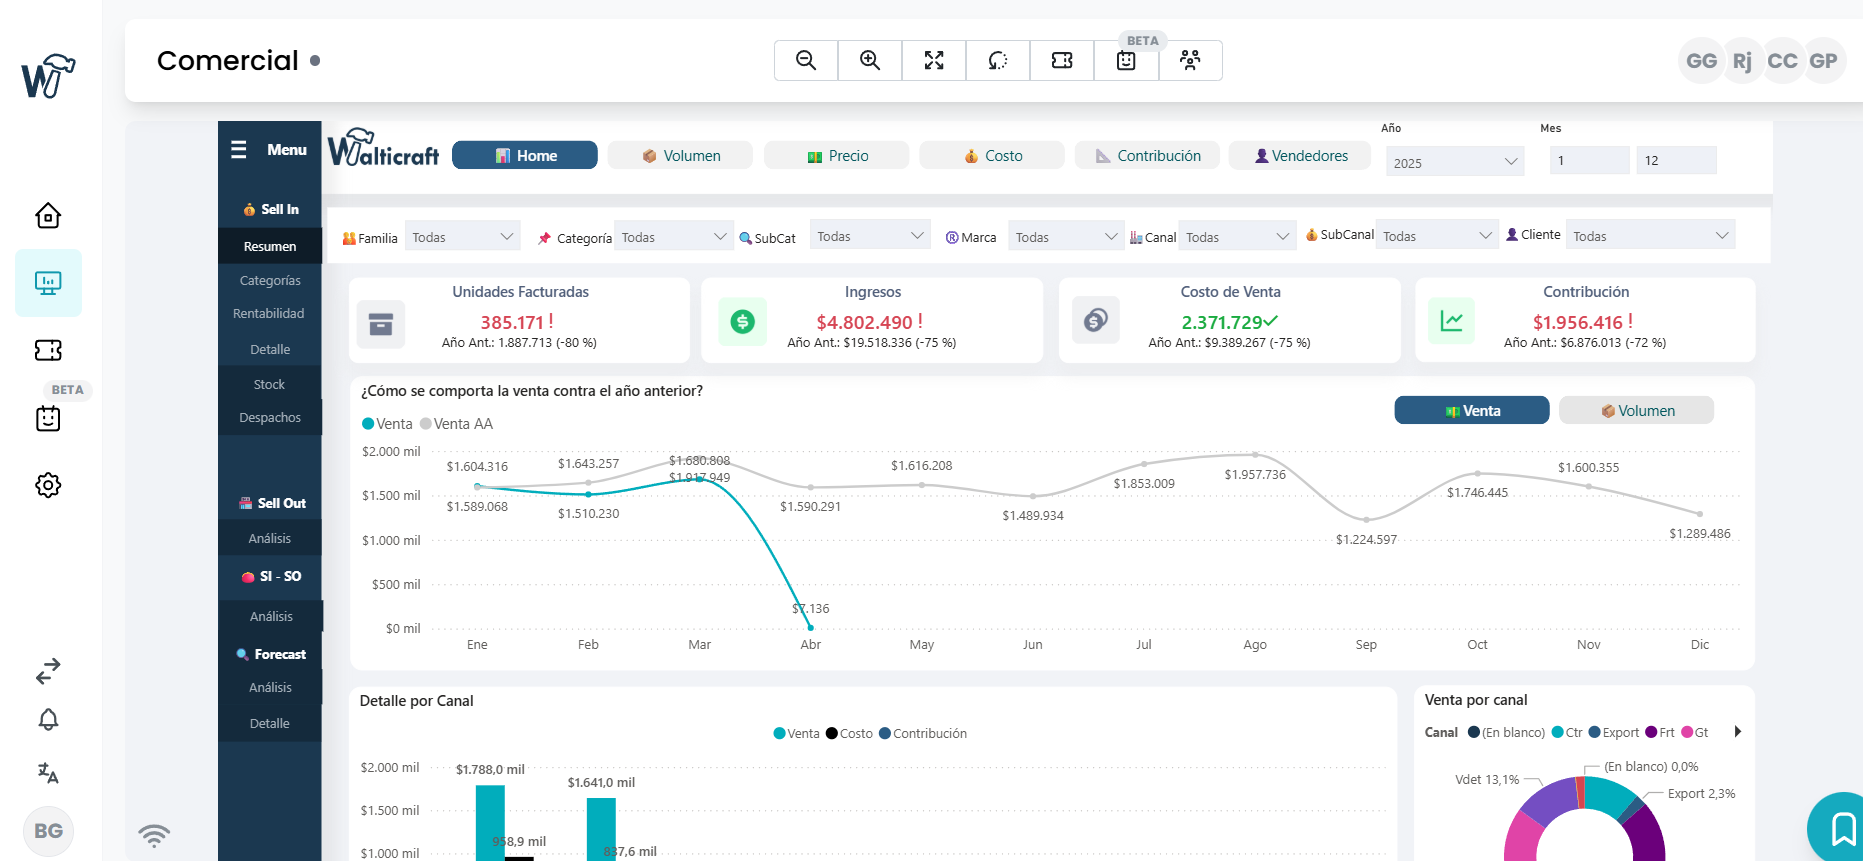The height and width of the screenshot is (861, 1863).
Task: Switch chart to Venta view
Action: [1471, 411]
